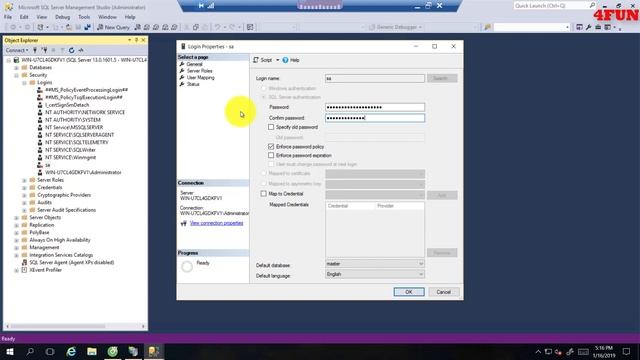Click the Copy toolbar icon

coord(196,27)
